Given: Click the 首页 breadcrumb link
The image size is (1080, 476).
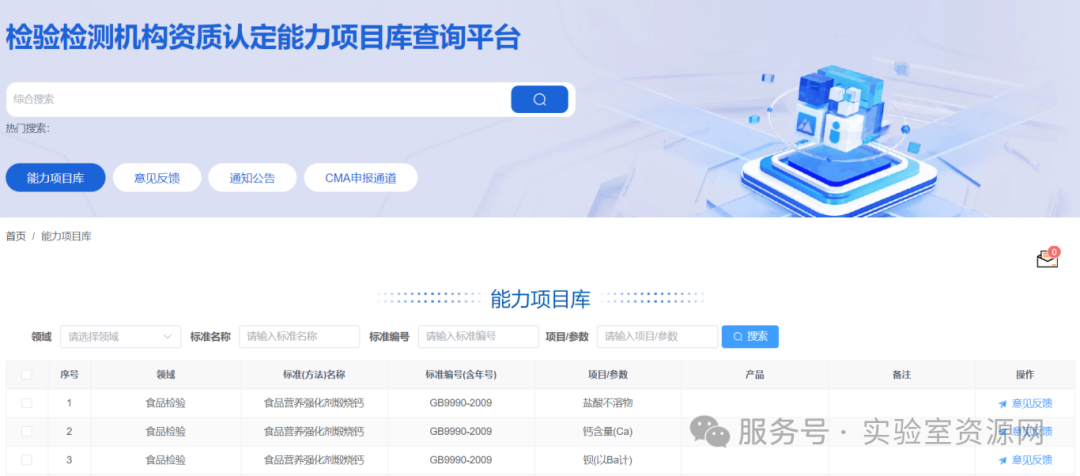Looking at the screenshot, I should [16, 236].
